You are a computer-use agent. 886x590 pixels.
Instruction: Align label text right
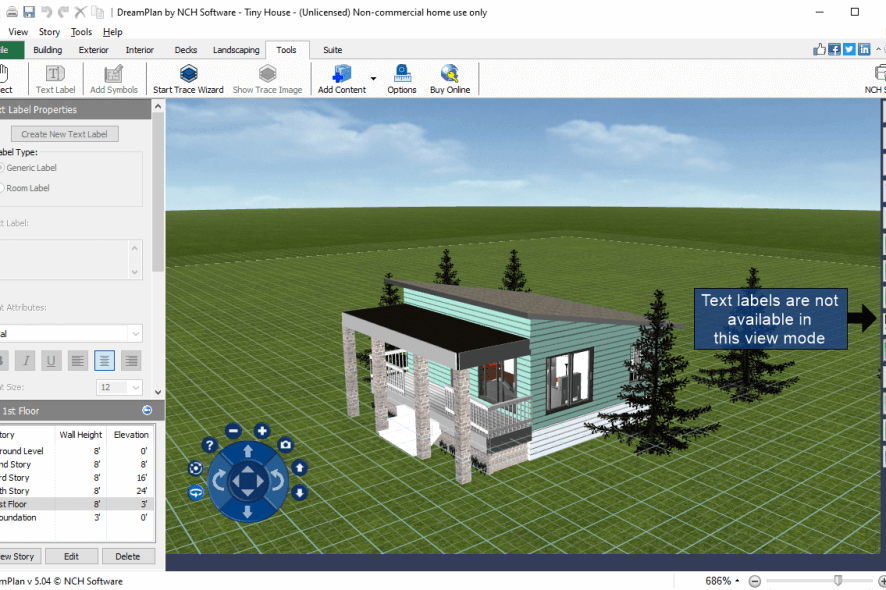pos(131,361)
